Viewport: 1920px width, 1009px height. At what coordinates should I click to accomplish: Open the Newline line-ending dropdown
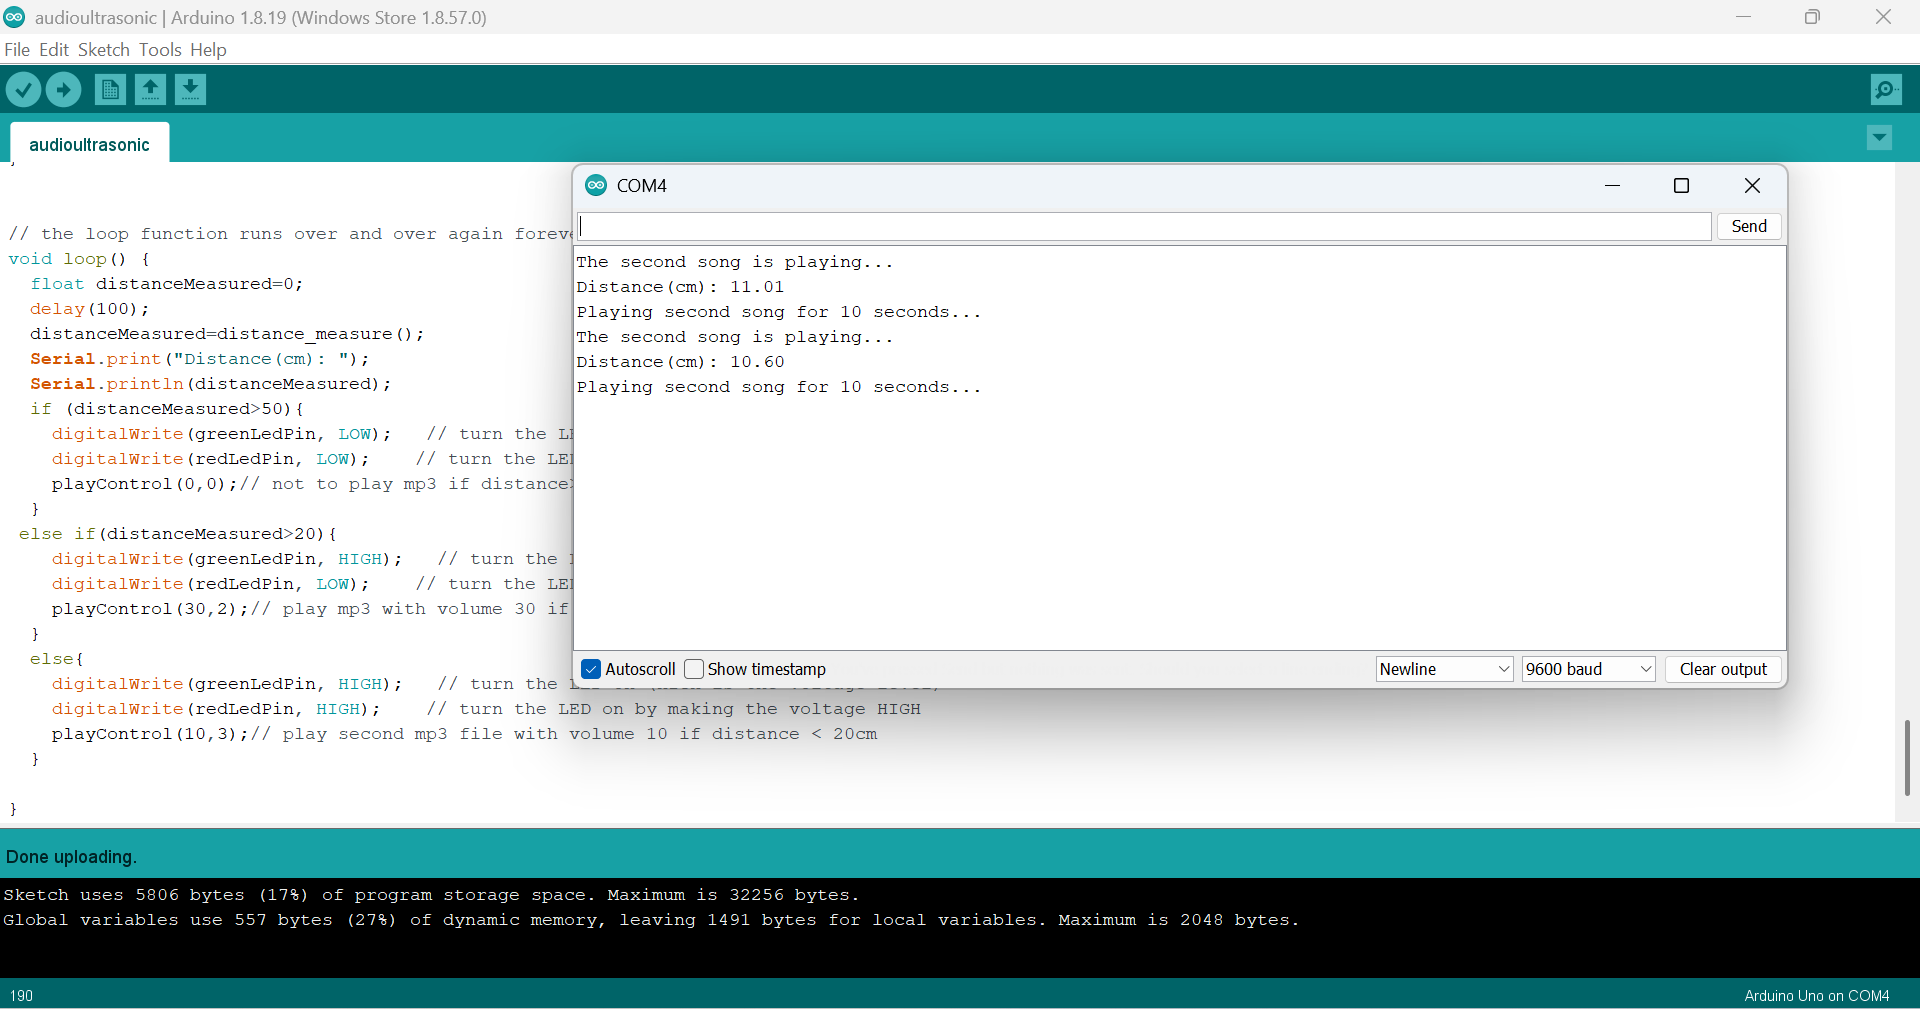coord(1444,669)
